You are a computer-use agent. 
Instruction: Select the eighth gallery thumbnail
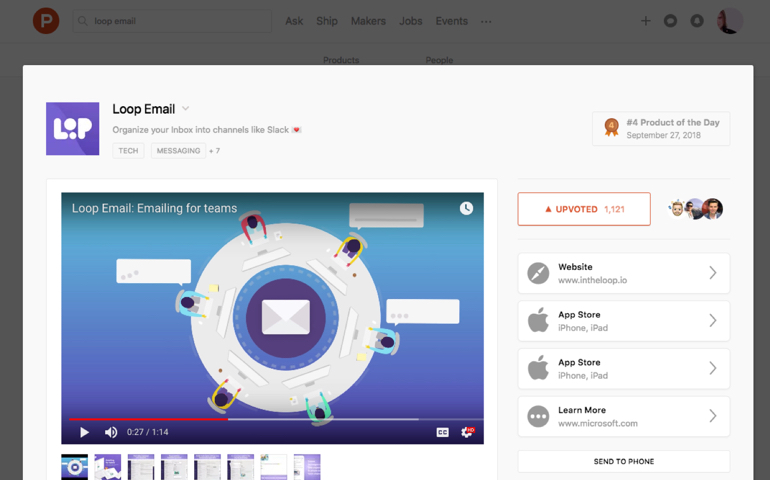[307, 467]
